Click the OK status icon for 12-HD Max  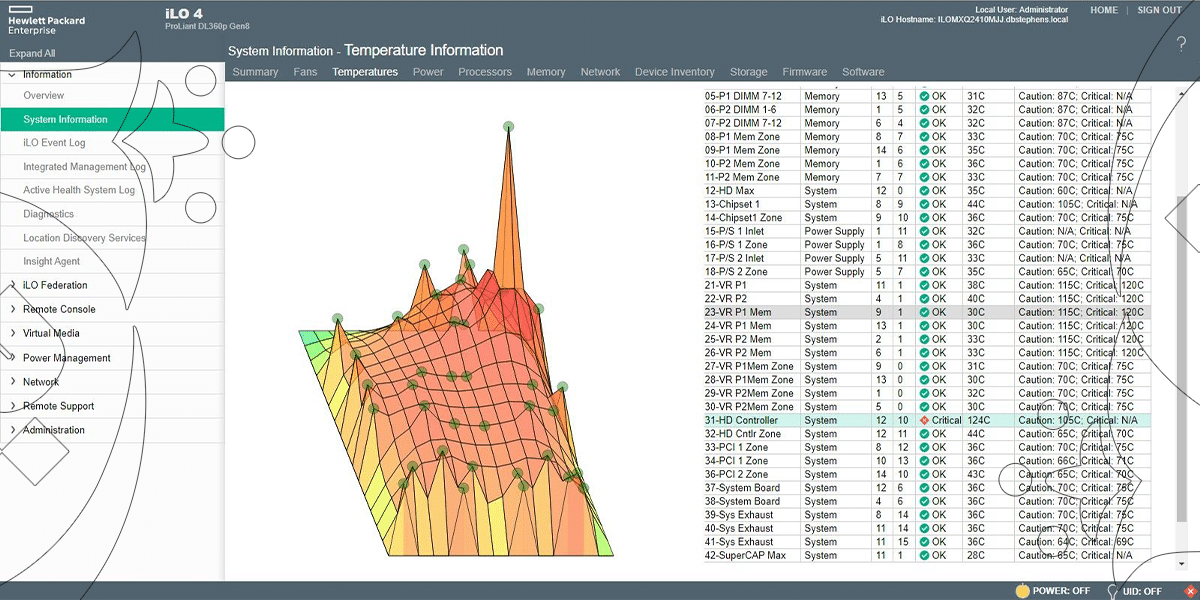925,191
